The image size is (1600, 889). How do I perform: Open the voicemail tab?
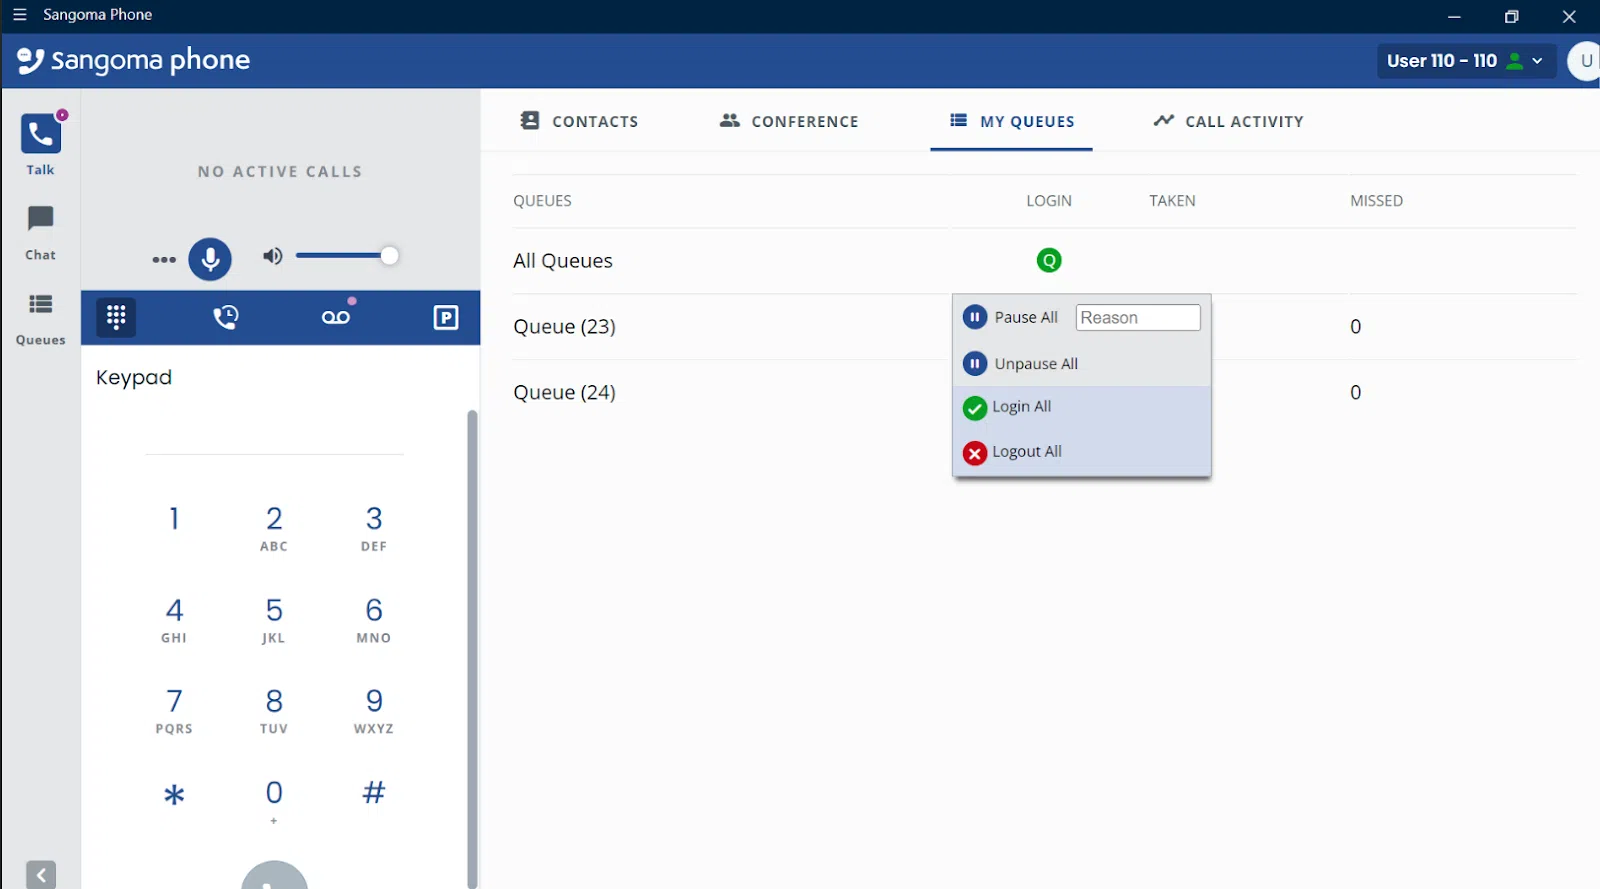[x=336, y=317]
